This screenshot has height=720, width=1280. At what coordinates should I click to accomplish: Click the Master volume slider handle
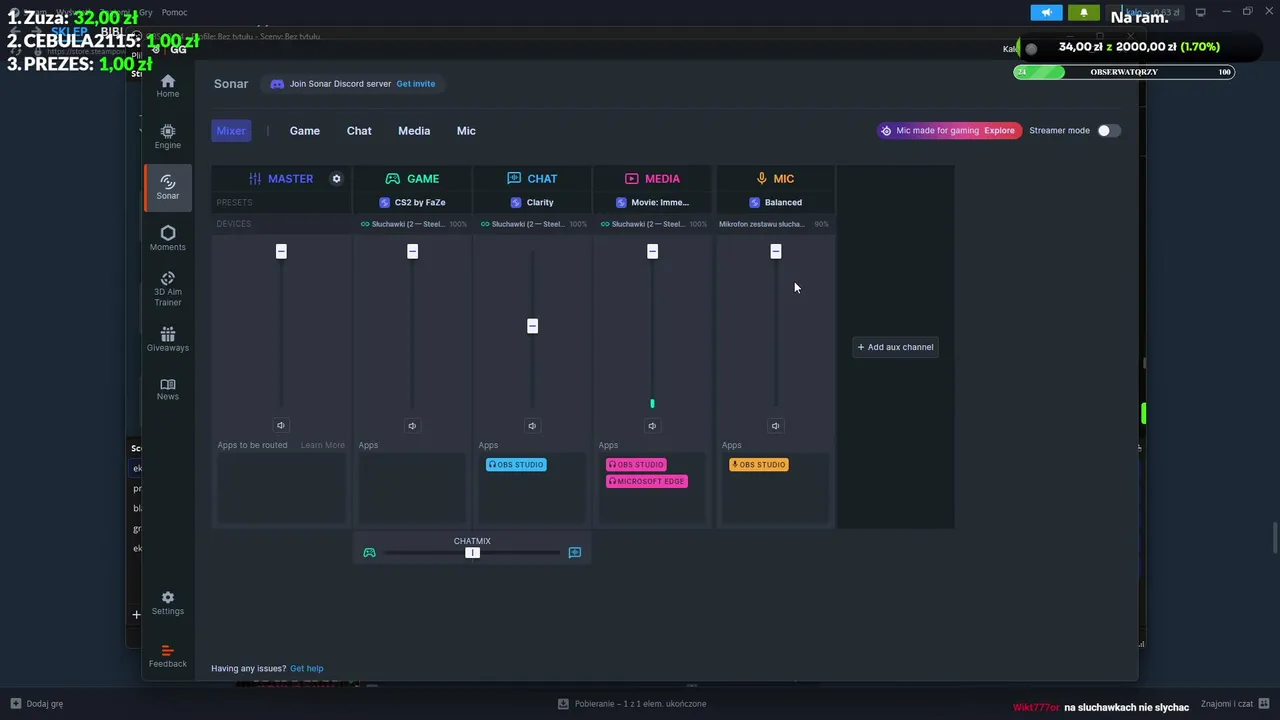pos(281,251)
